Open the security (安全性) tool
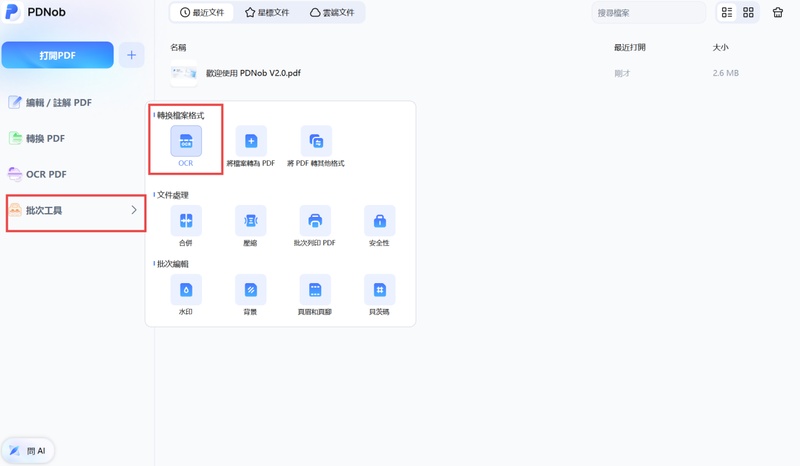The height and width of the screenshot is (466, 800). (x=380, y=220)
